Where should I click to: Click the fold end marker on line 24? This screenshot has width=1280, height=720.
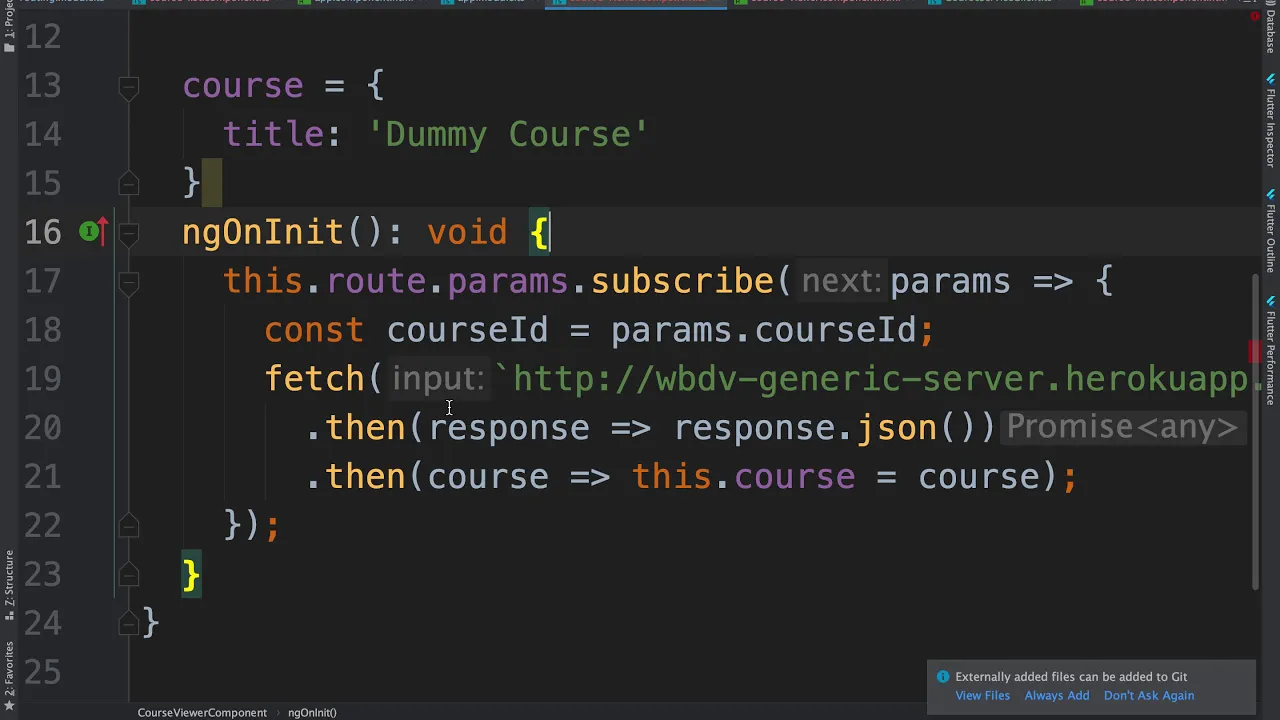click(x=128, y=623)
